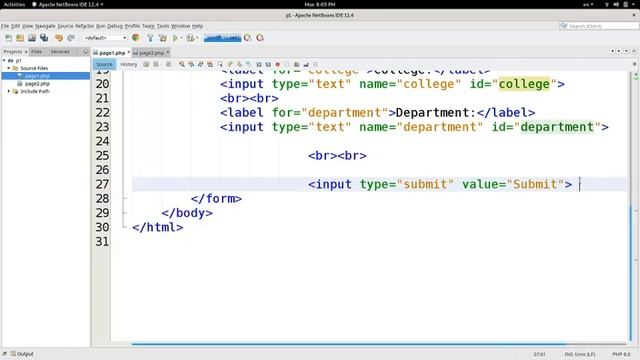Viewport: 640px width, 360px height.
Task: Open the Refactor menu
Action: [84, 26]
